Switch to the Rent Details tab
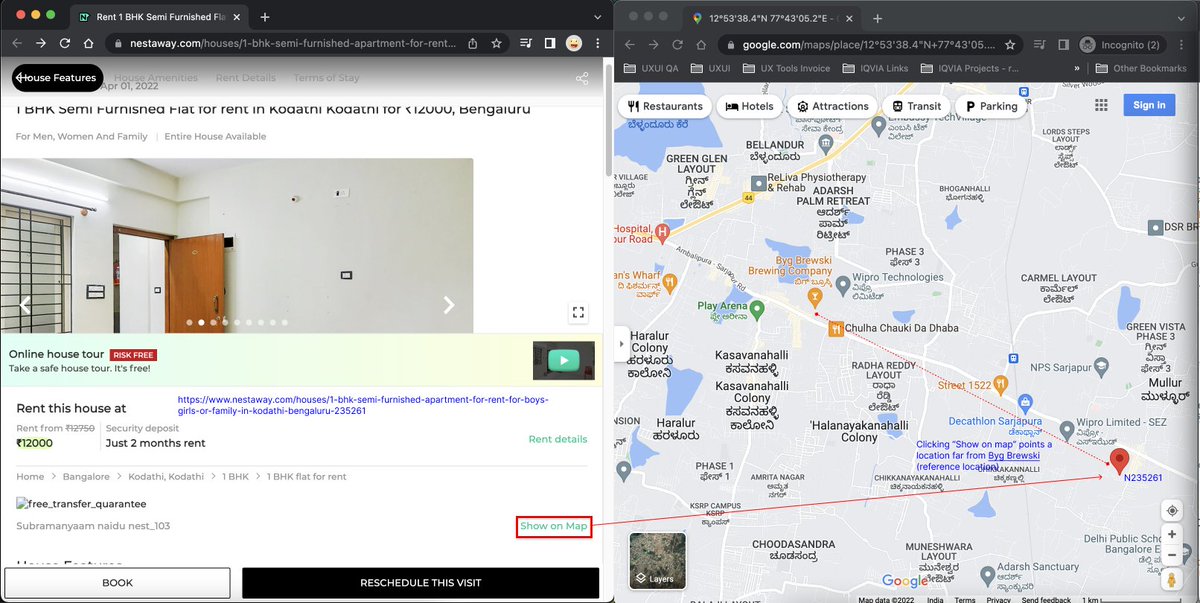The height and width of the screenshot is (603, 1200). (x=246, y=78)
